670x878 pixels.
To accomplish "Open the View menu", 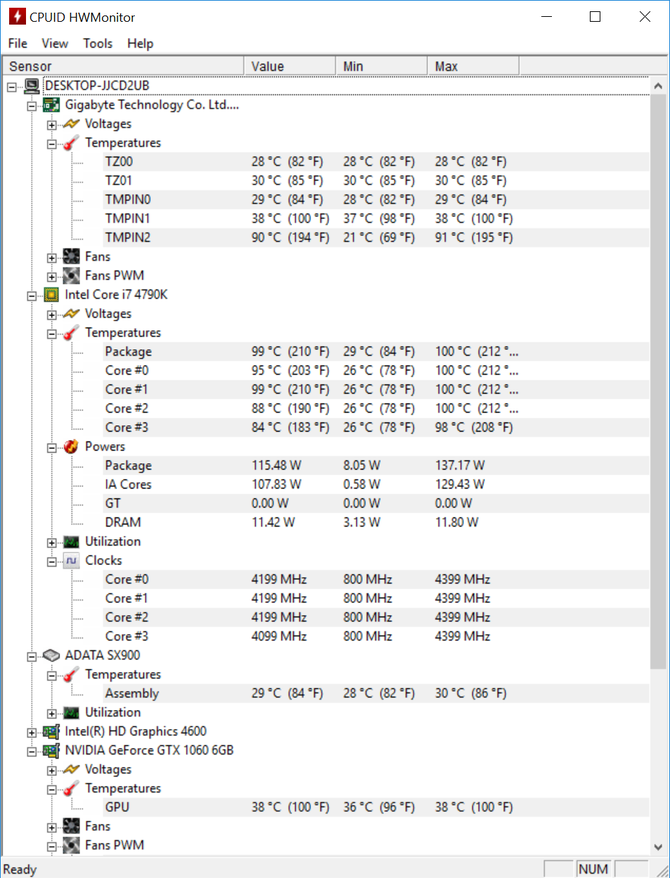I will (55, 43).
